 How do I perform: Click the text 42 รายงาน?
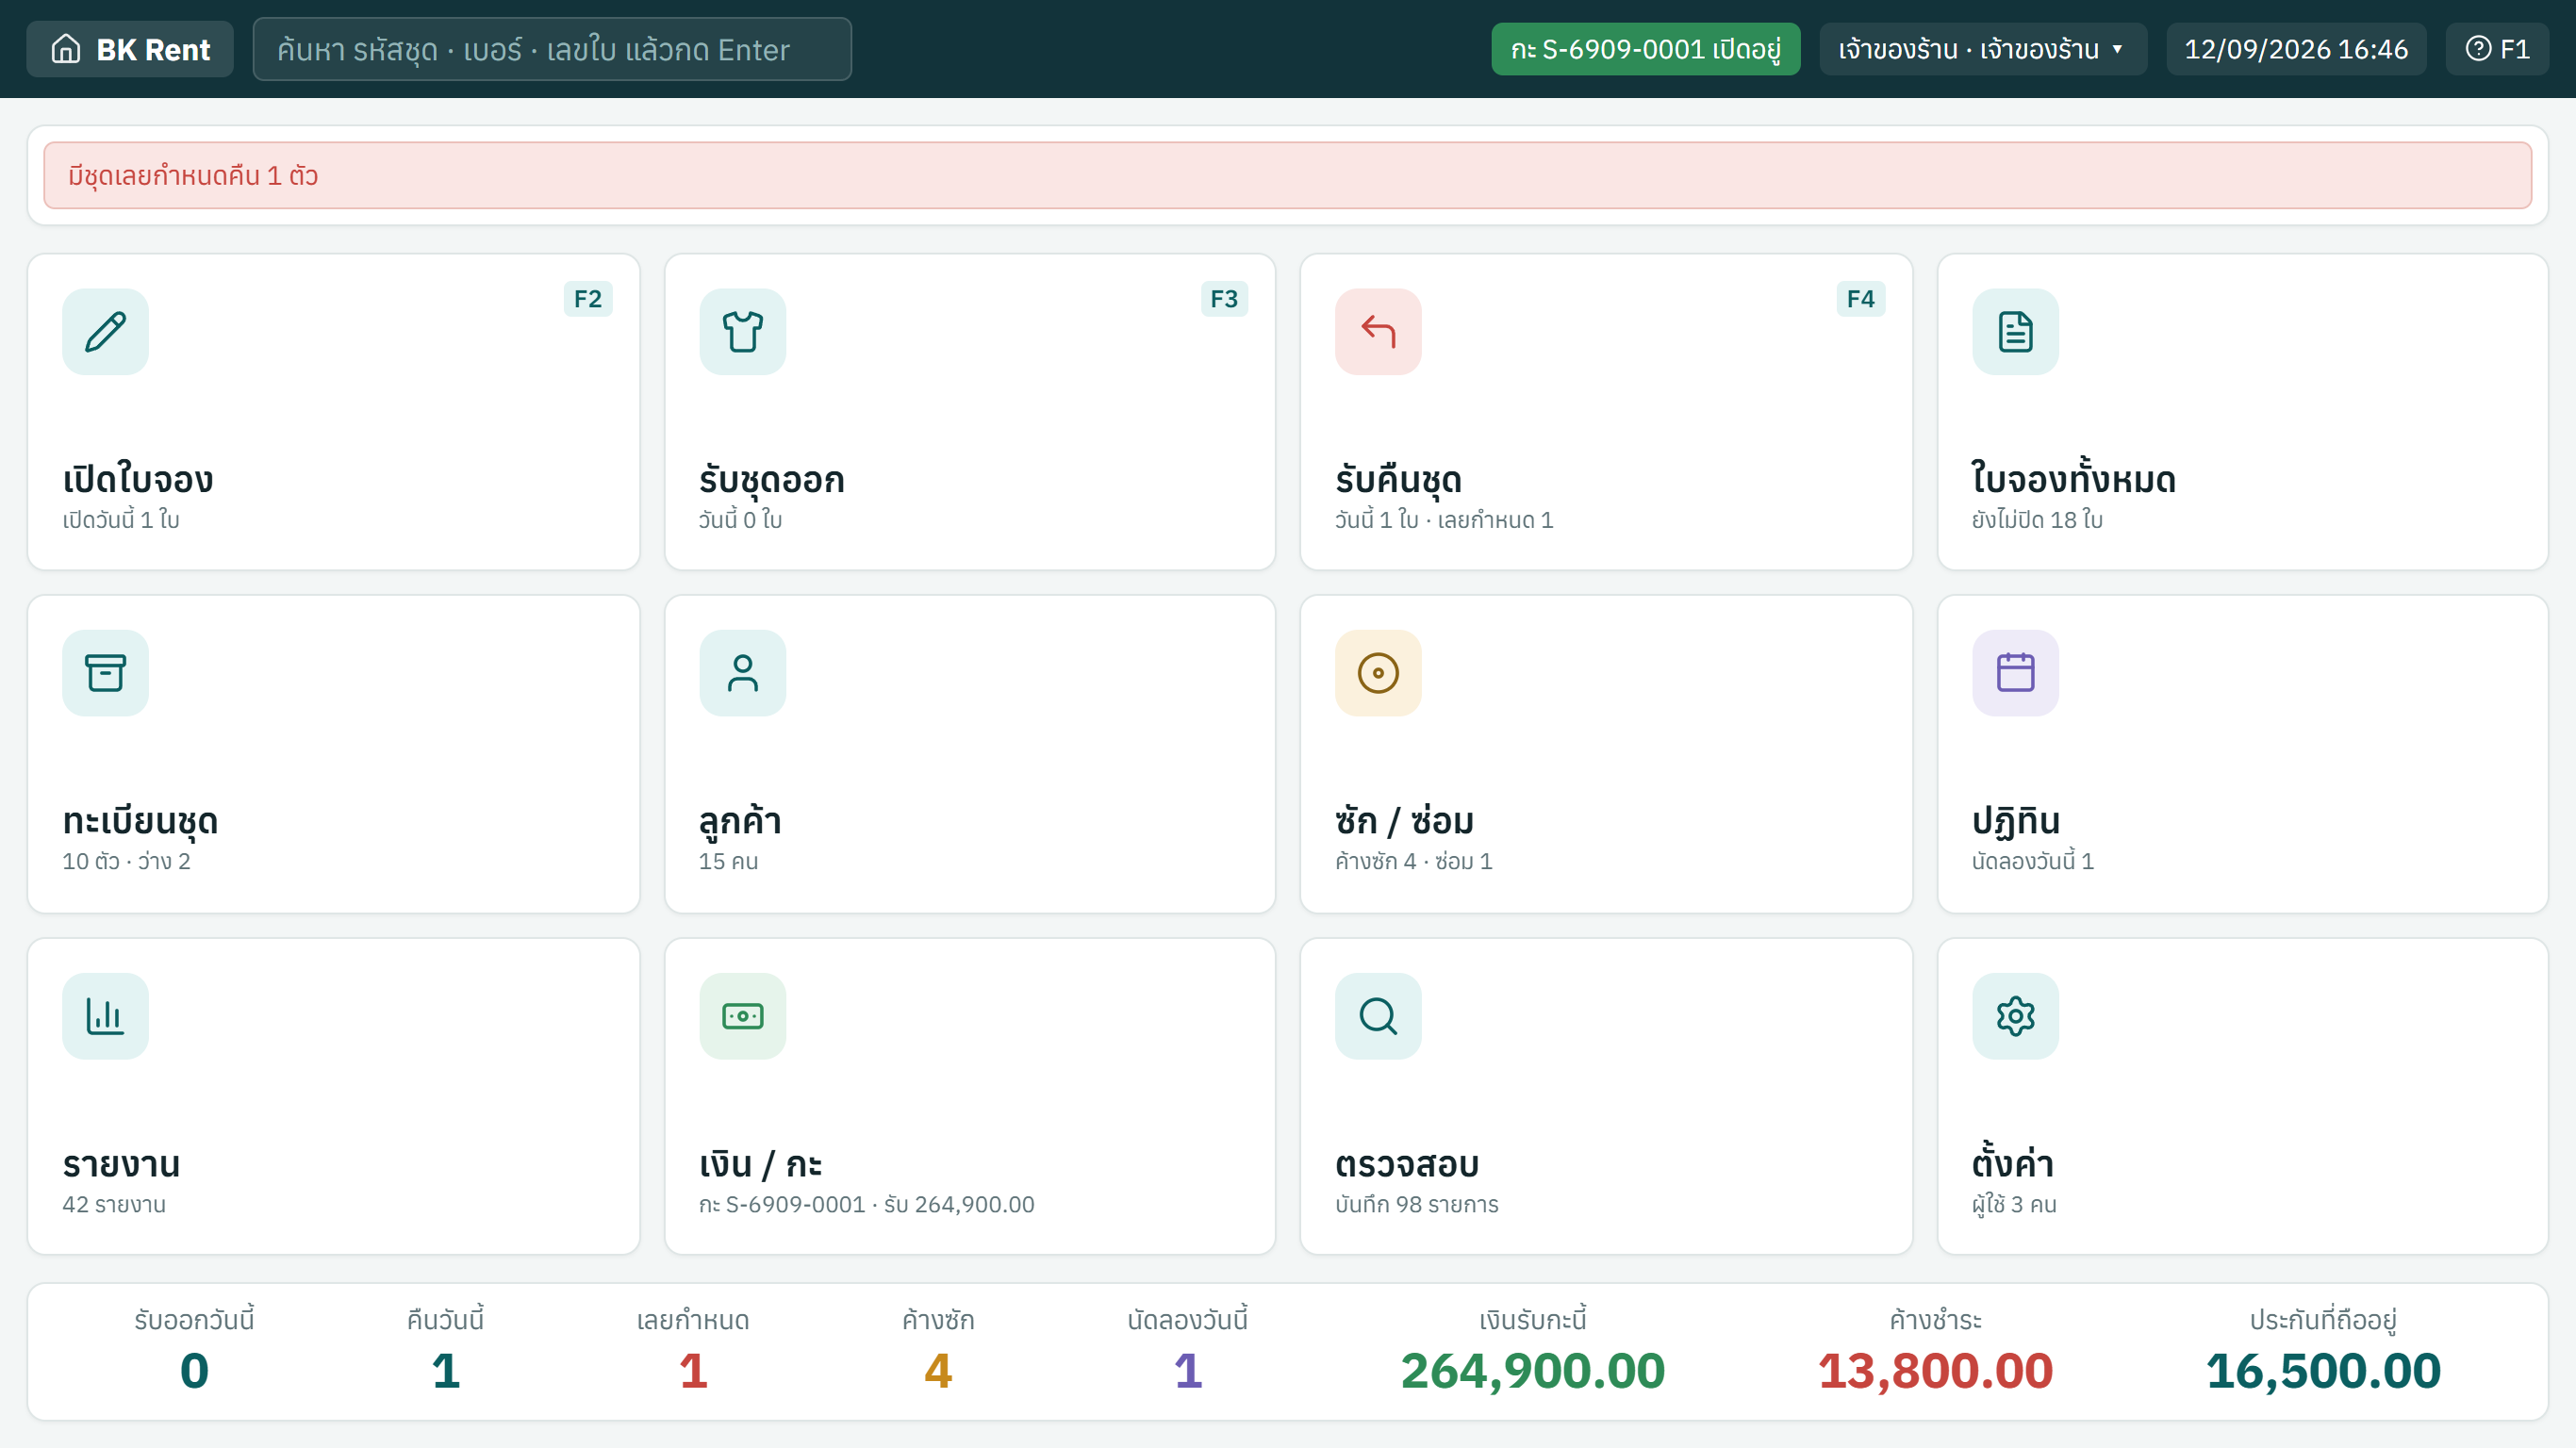[114, 1204]
